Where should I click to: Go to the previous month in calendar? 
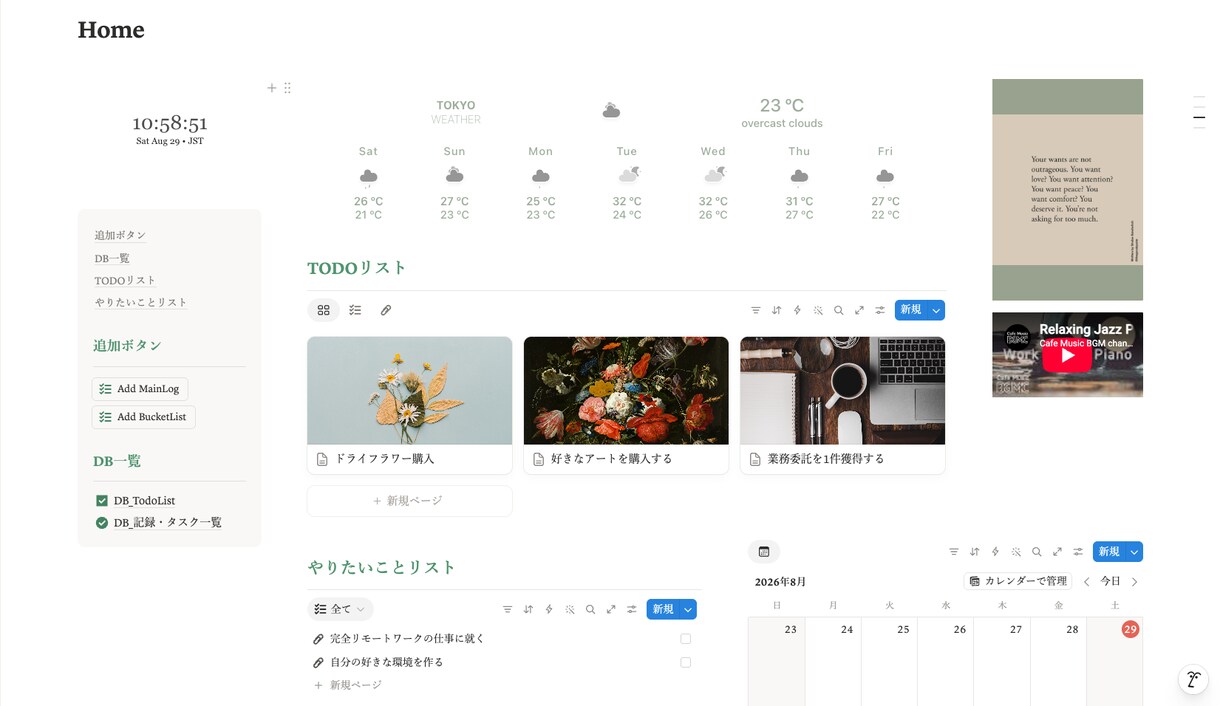(1087, 581)
